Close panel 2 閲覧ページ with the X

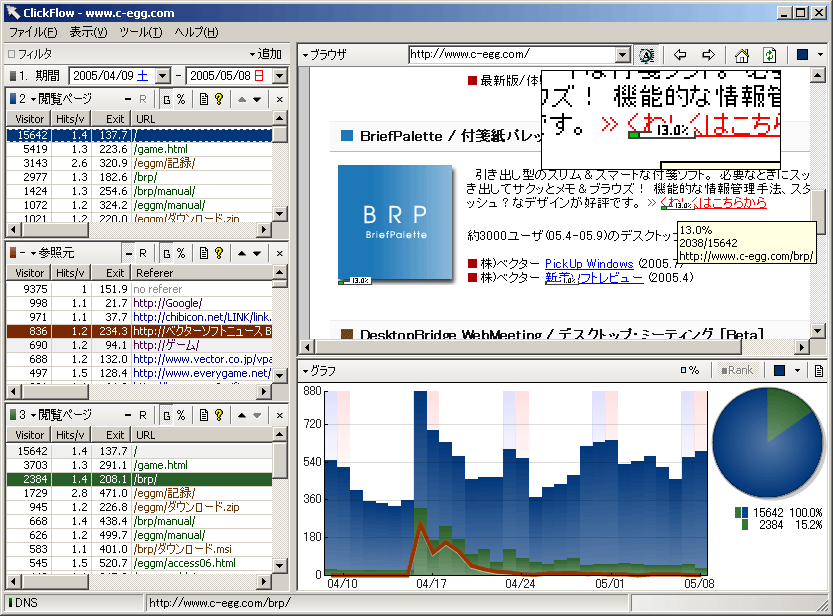[x=279, y=99]
